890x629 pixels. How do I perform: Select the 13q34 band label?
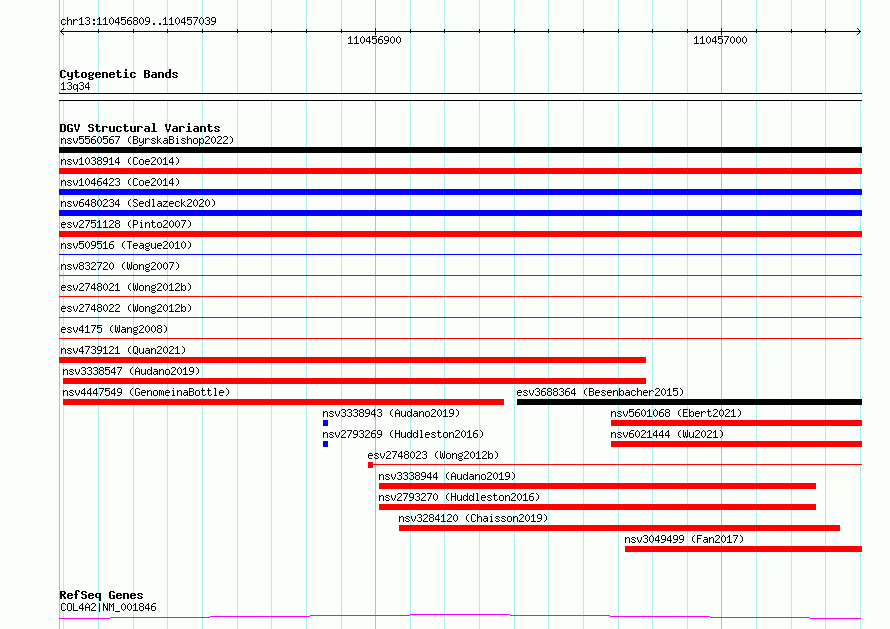[x=75, y=86]
